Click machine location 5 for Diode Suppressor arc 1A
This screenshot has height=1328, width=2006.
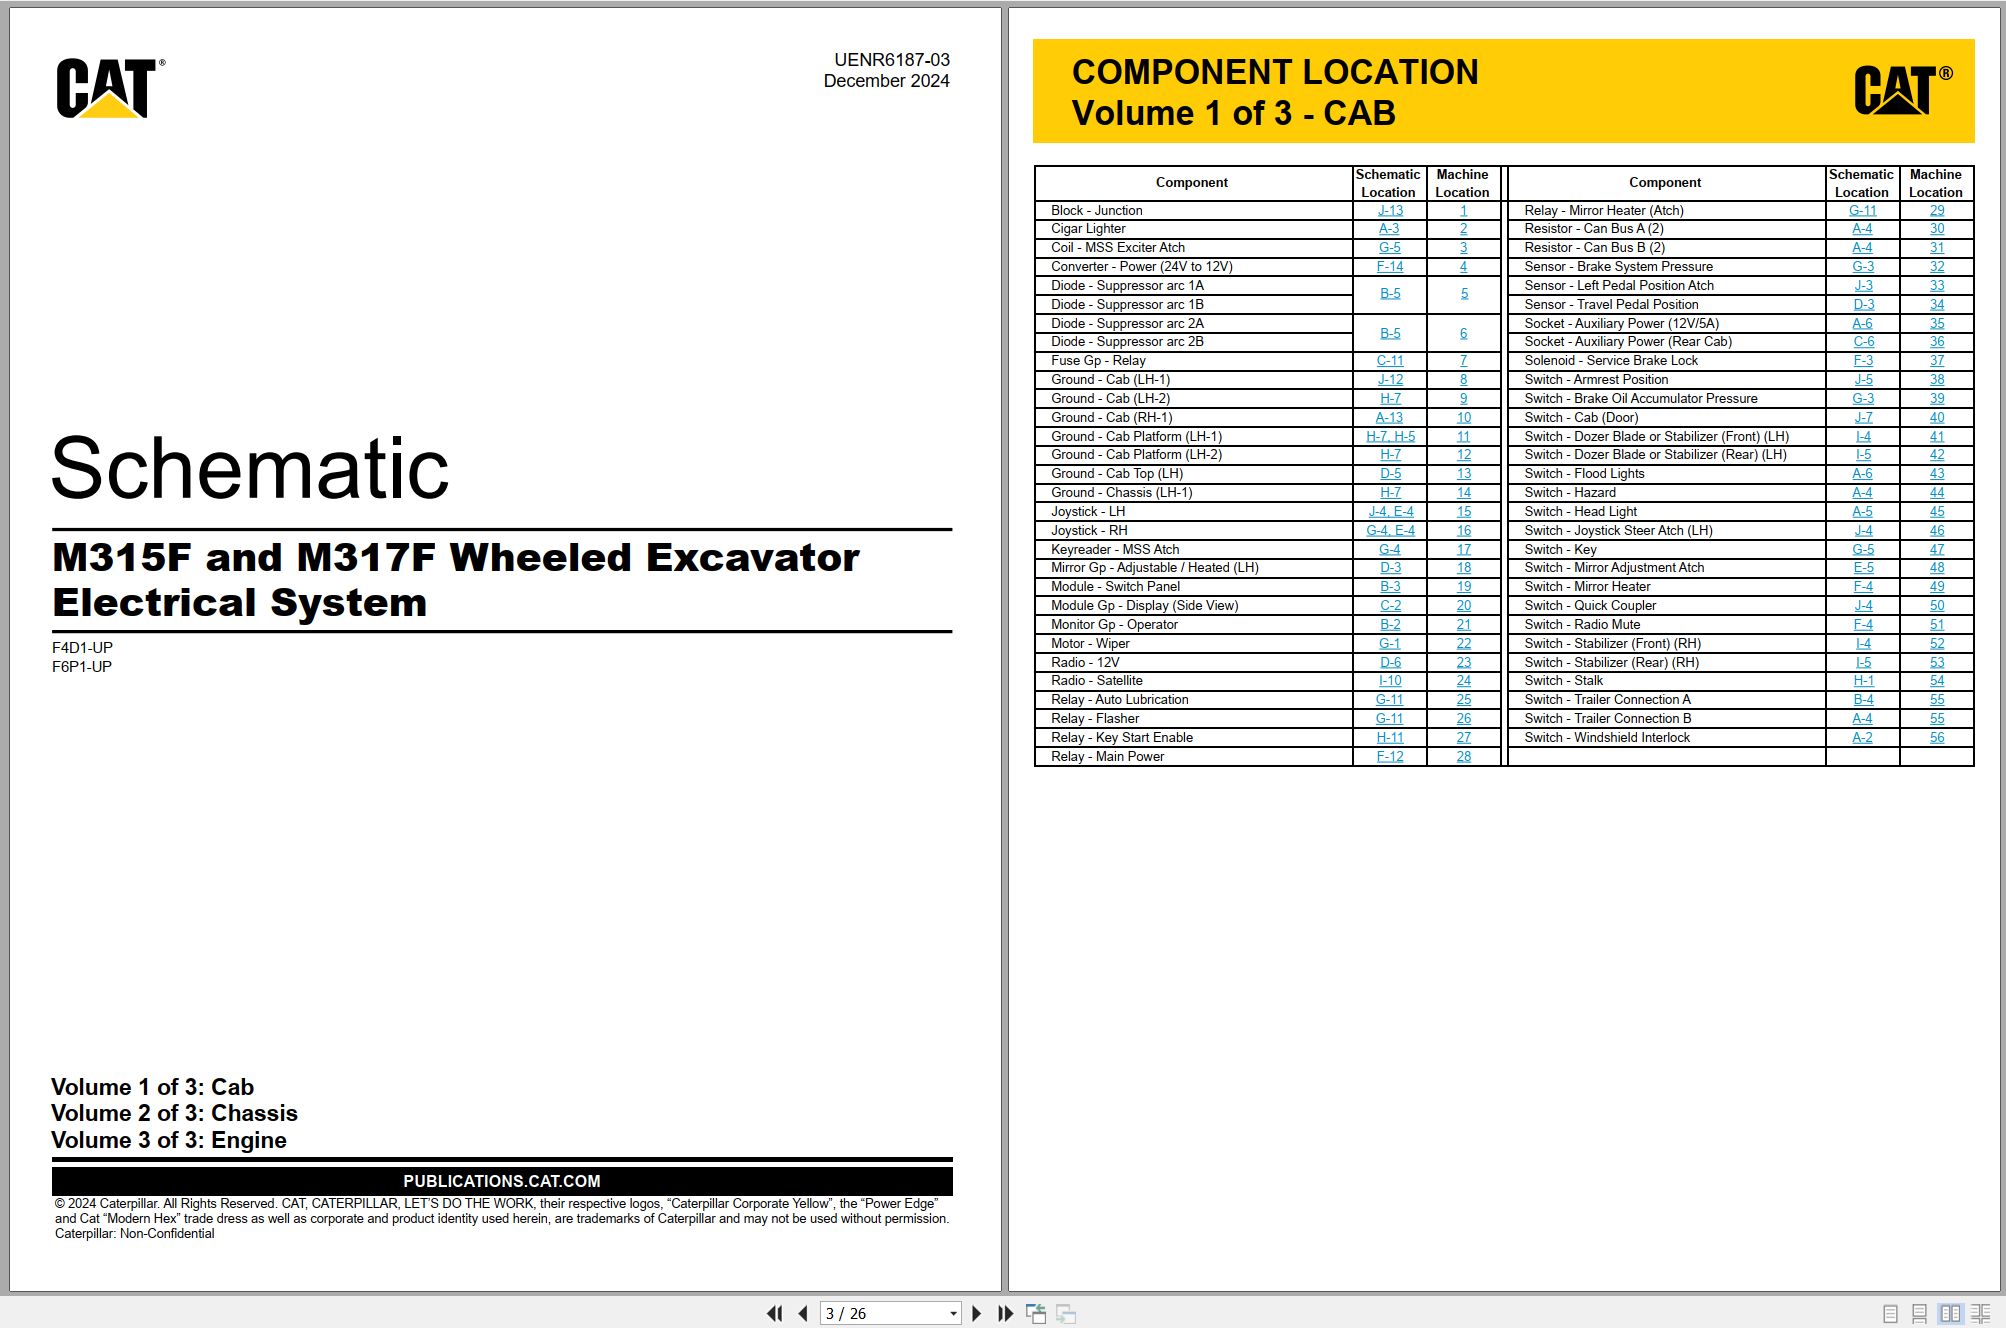point(1464,294)
